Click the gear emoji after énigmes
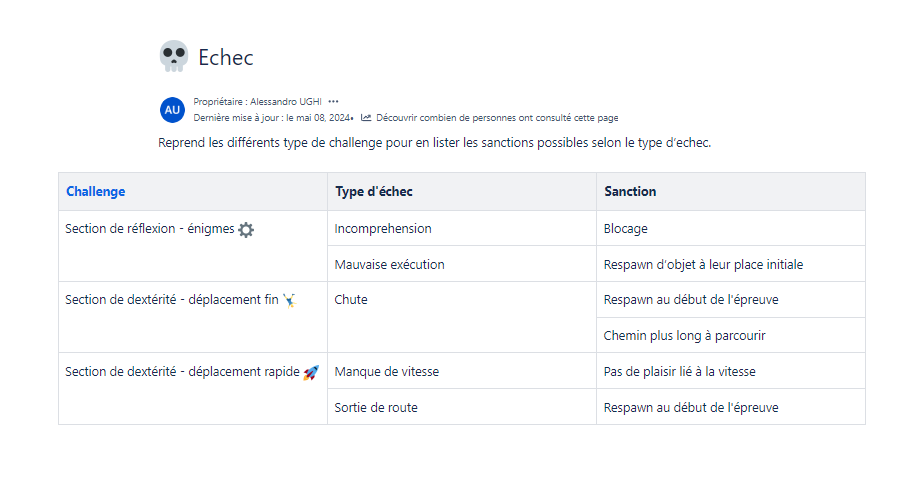Viewport: 912px width, 481px height. (246, 229)
